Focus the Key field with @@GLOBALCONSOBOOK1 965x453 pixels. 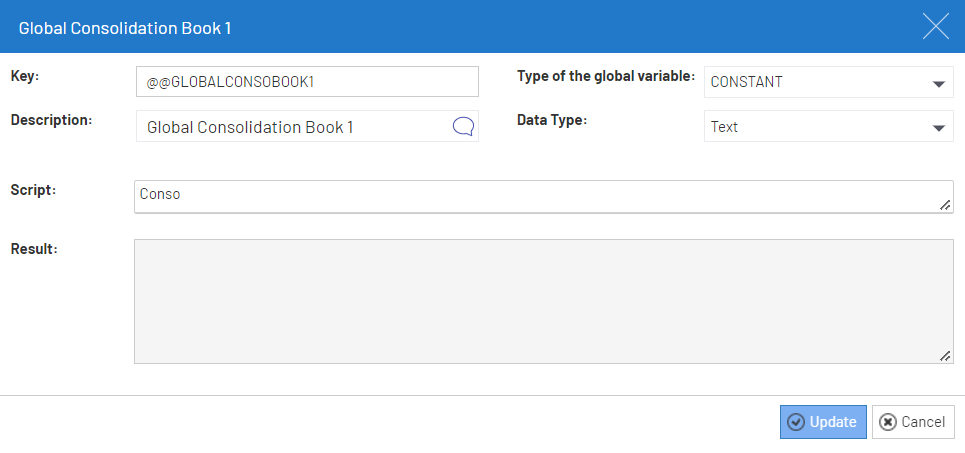(x=307, y=82)
